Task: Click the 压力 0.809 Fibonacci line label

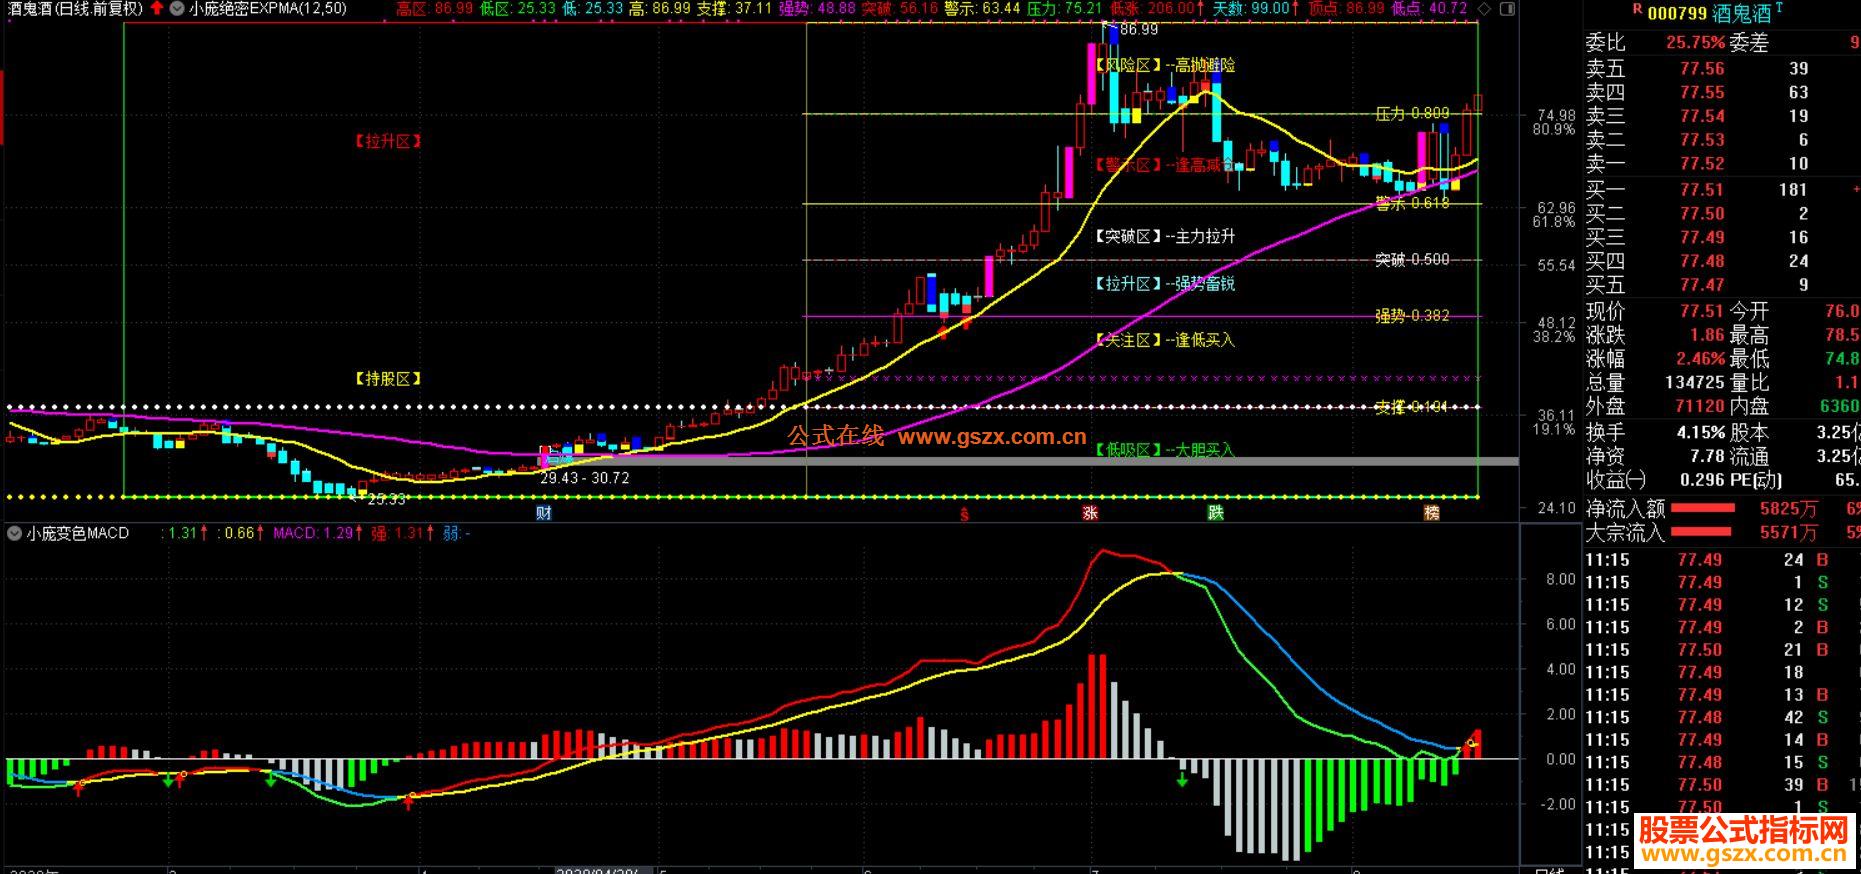Action: pyautogui.click(x=1412, y=114)
